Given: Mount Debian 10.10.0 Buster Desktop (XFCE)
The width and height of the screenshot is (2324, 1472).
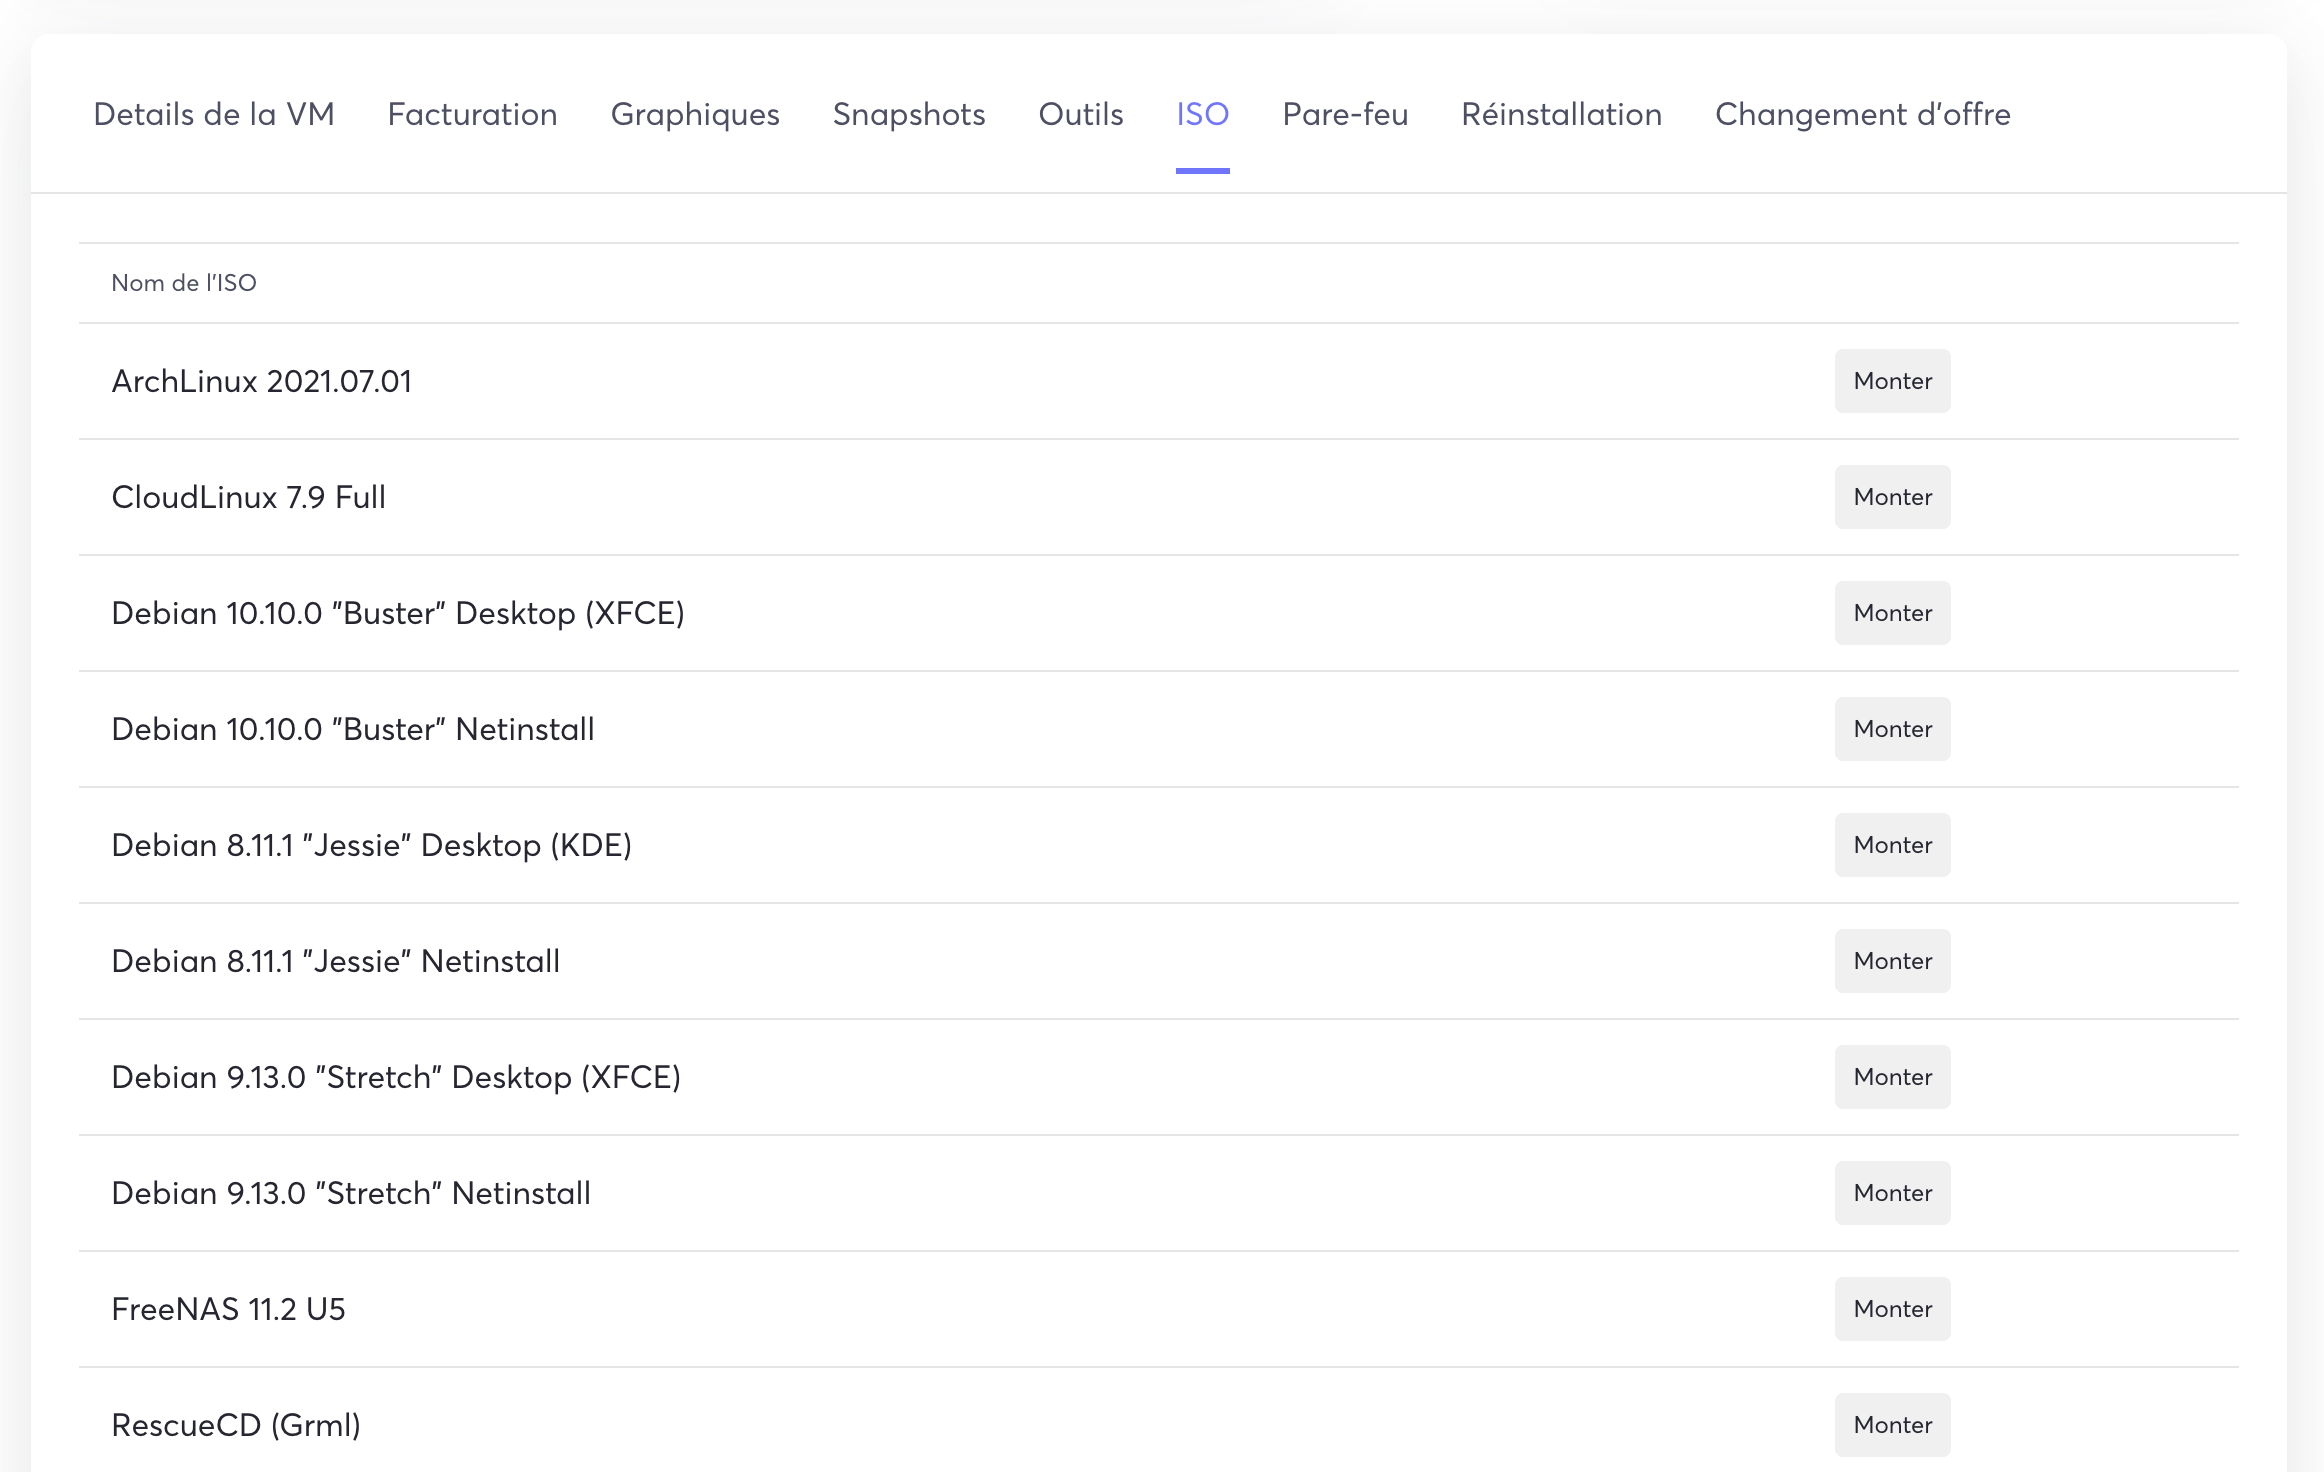Looking at the screenshot, I should point(1892,613).
